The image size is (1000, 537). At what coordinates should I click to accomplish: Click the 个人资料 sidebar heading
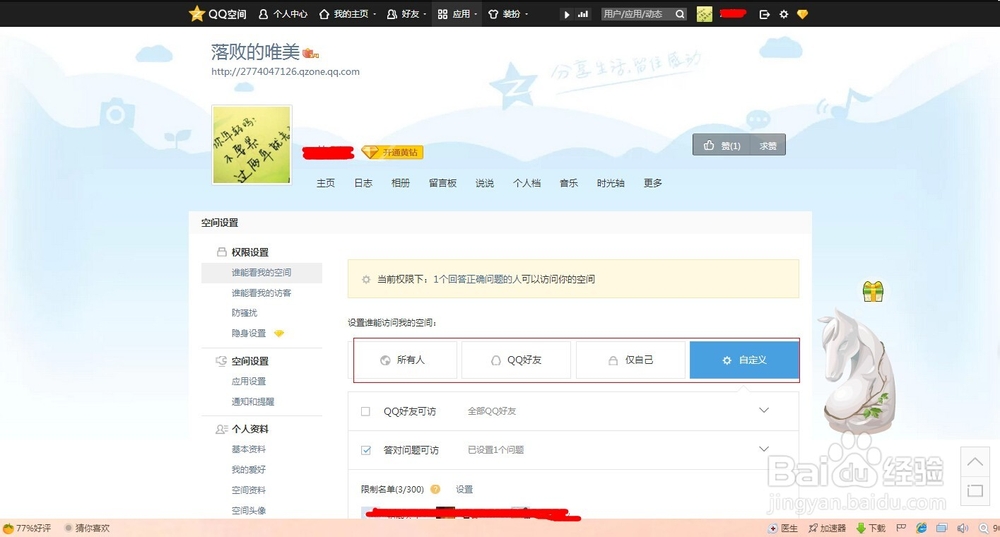point(249,429)
